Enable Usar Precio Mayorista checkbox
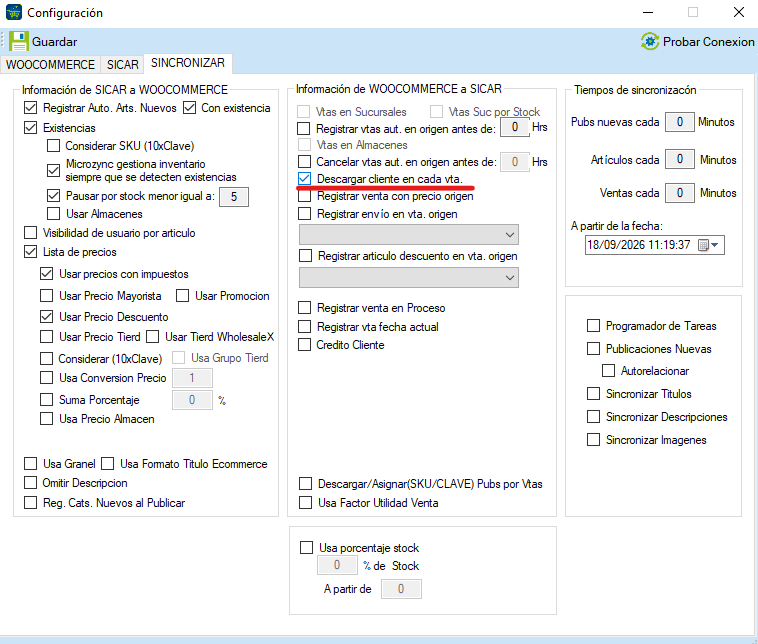Image resolution: width=758 pixels, height=644 pixels. pos(46,296)
